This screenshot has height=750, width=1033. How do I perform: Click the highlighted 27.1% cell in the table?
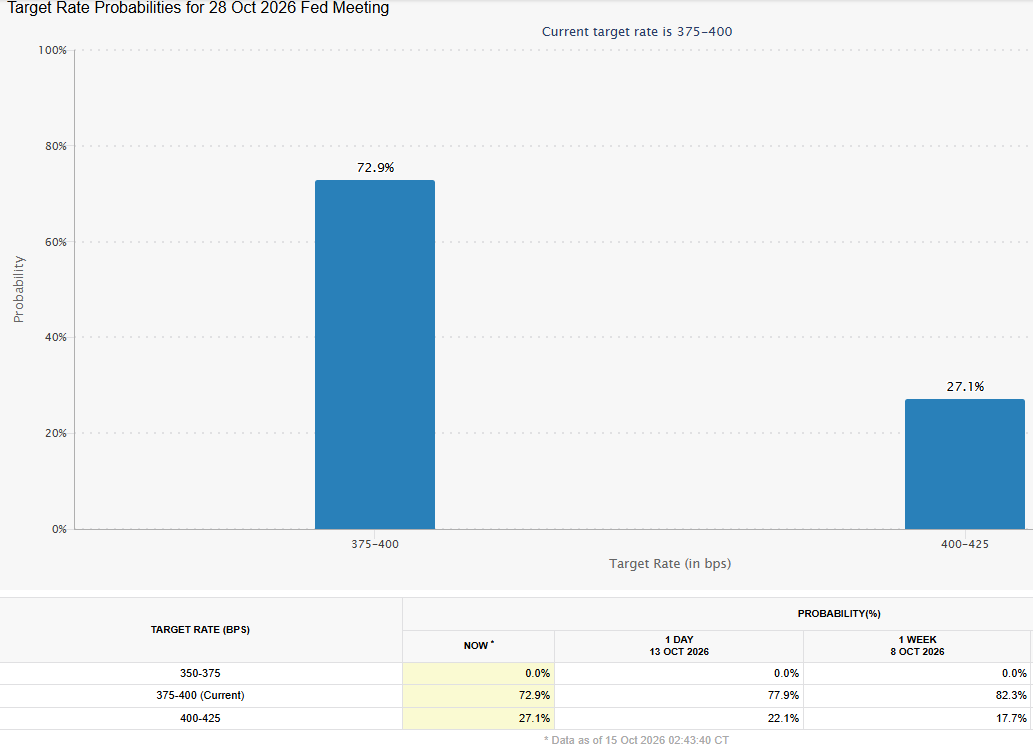point(478,718)
